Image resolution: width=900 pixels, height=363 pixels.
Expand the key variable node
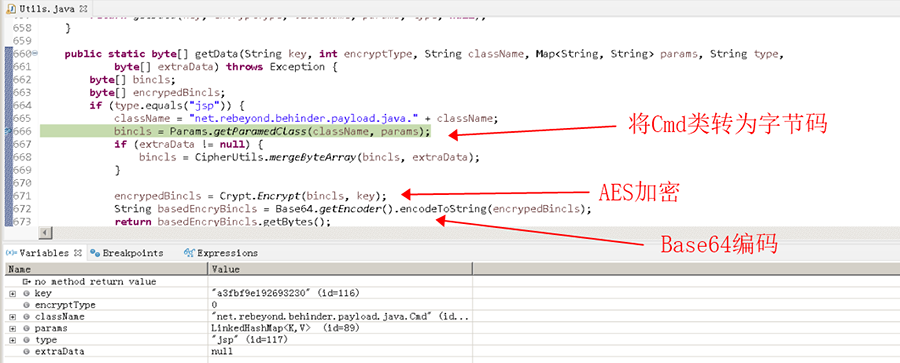click(13, 294)
